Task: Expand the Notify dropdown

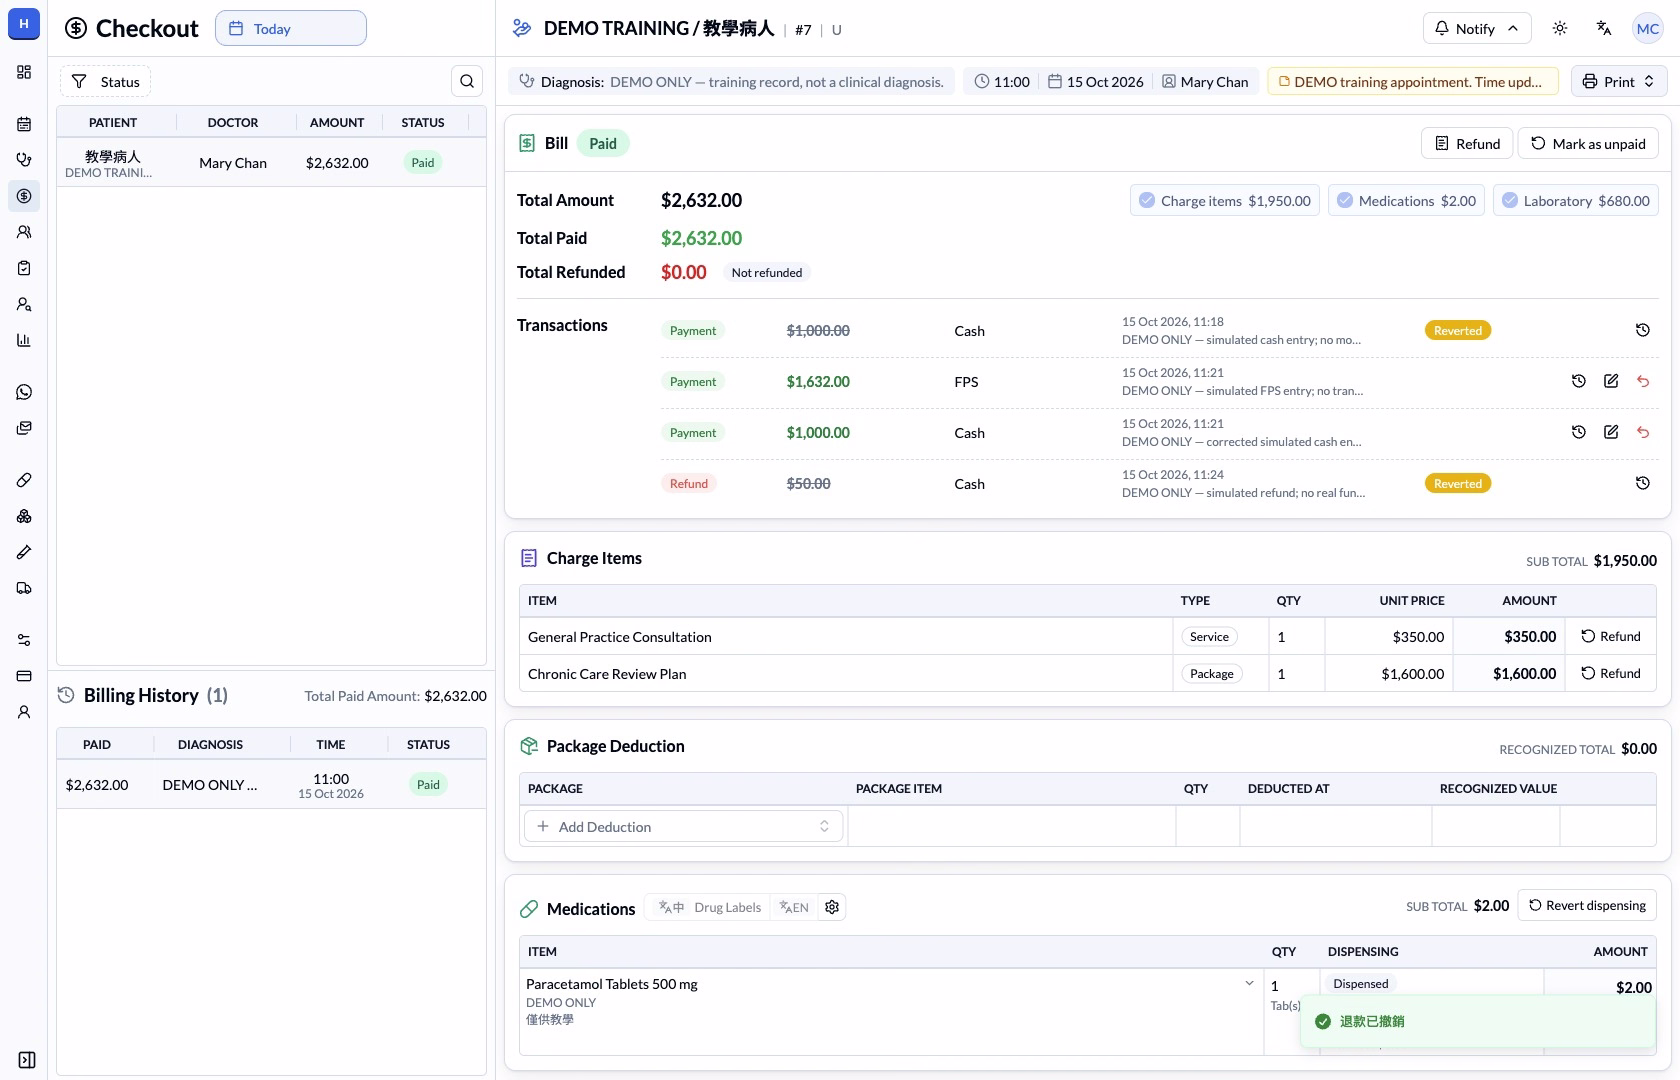Action: pyautogui.click(x=1476, y=28)
